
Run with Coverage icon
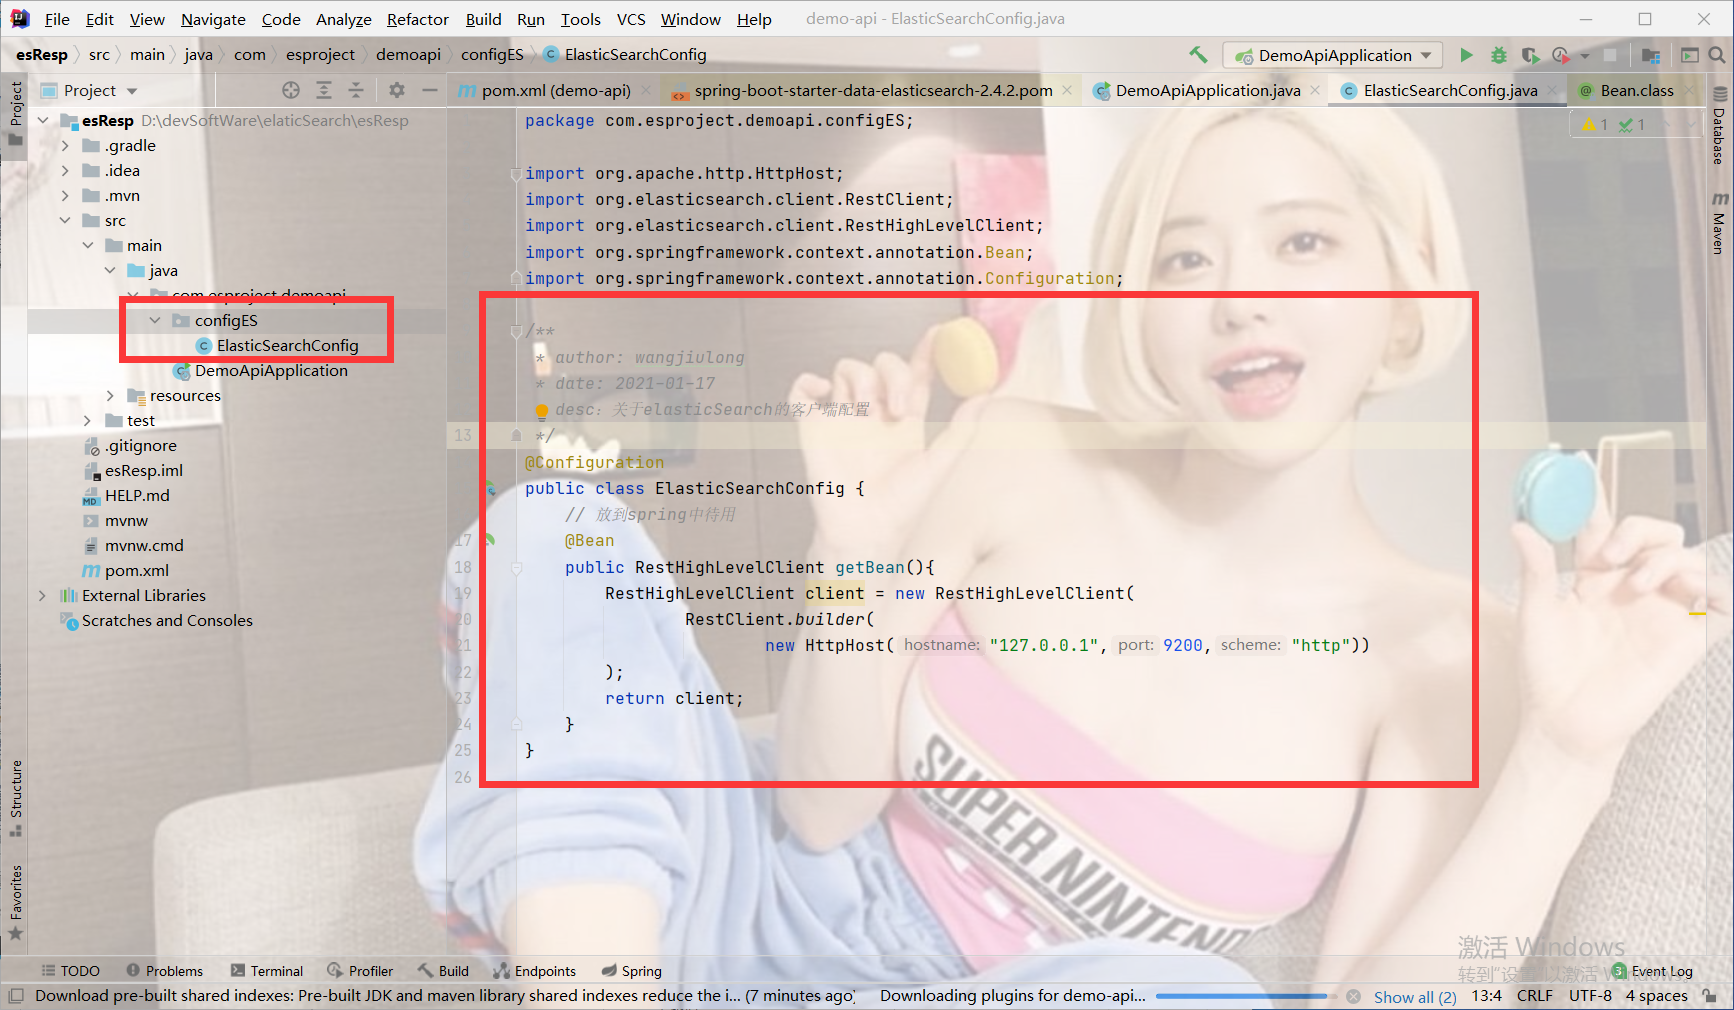pos(1530,55)
